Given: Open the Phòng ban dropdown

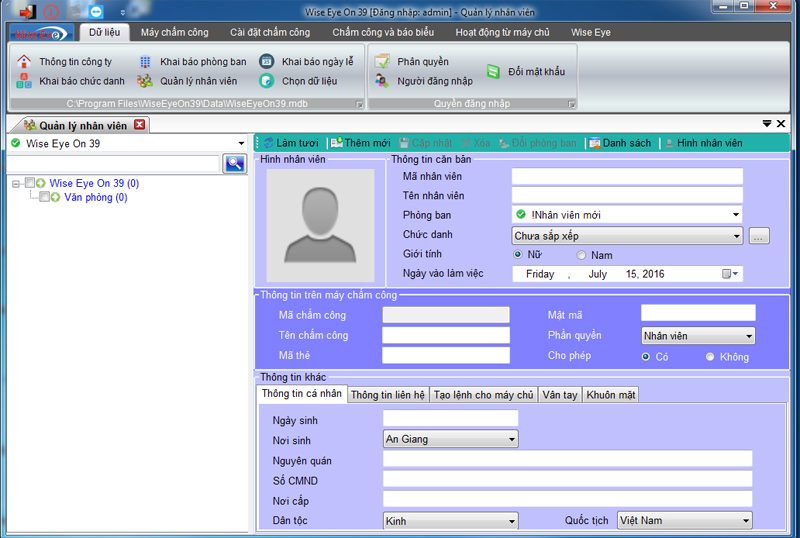Looking at the screenshot, I should coord(736,215).
